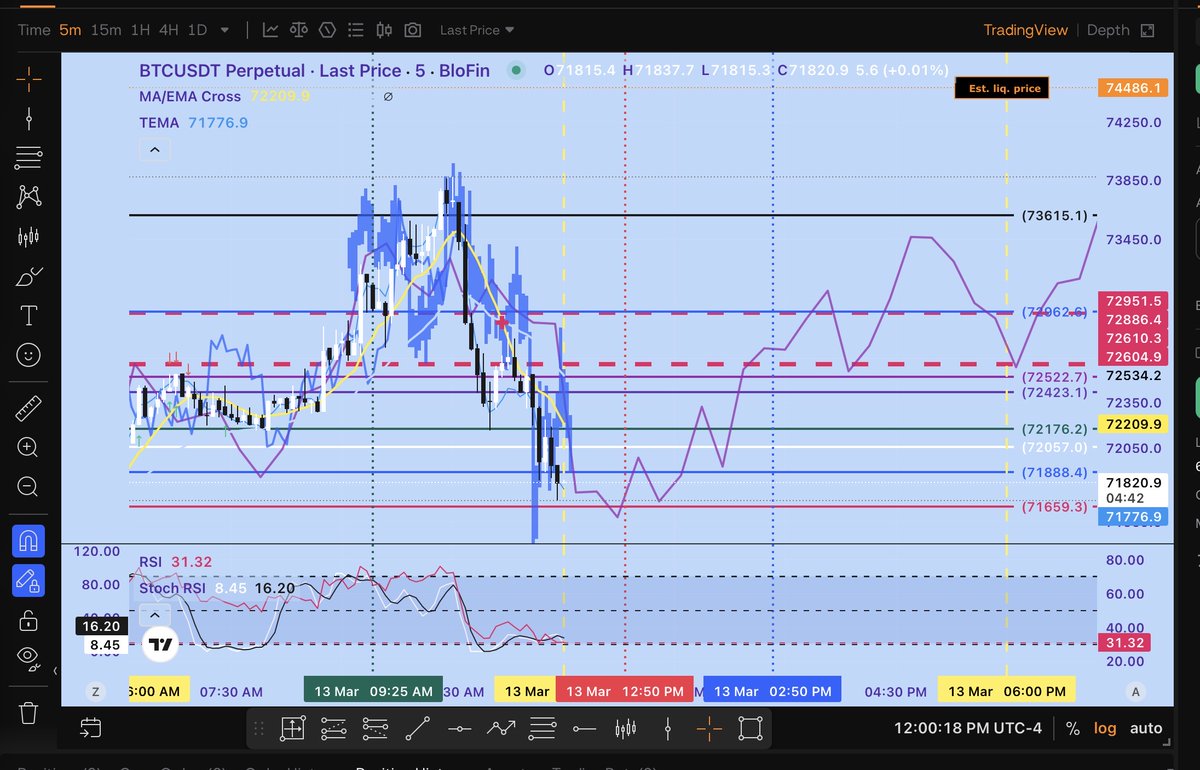Click the trash icon to remove drawings

(28, 713)
